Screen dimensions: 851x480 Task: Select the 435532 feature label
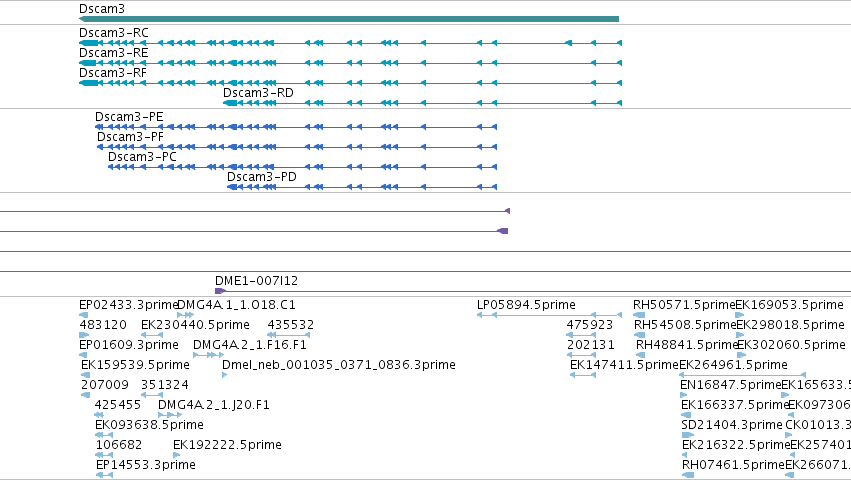click(x=290, y=325)
